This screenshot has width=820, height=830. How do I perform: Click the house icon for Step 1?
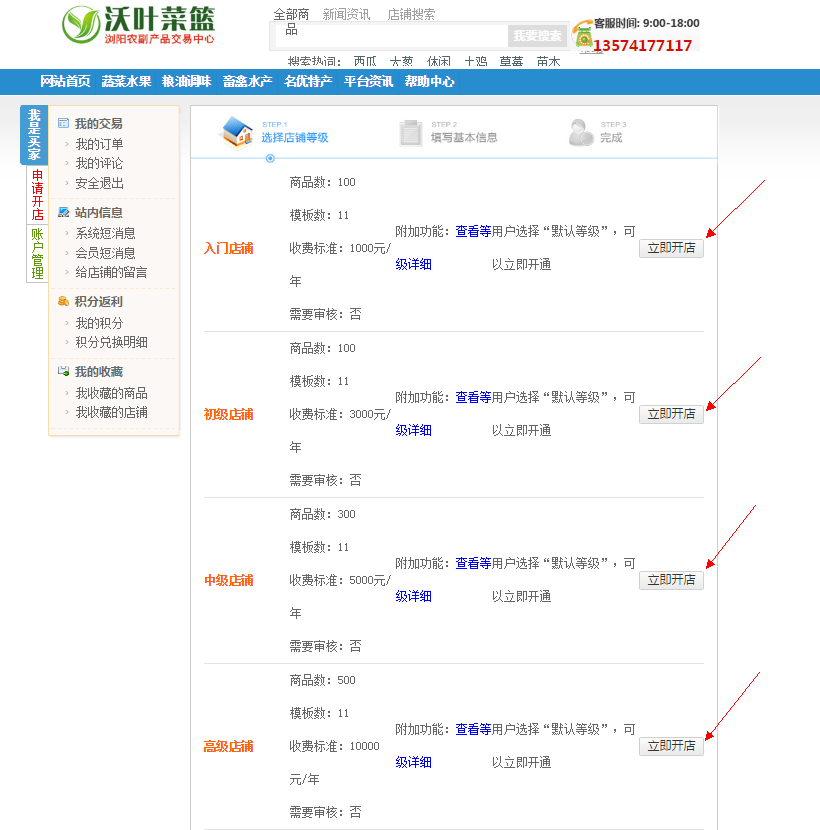point(237,132)
